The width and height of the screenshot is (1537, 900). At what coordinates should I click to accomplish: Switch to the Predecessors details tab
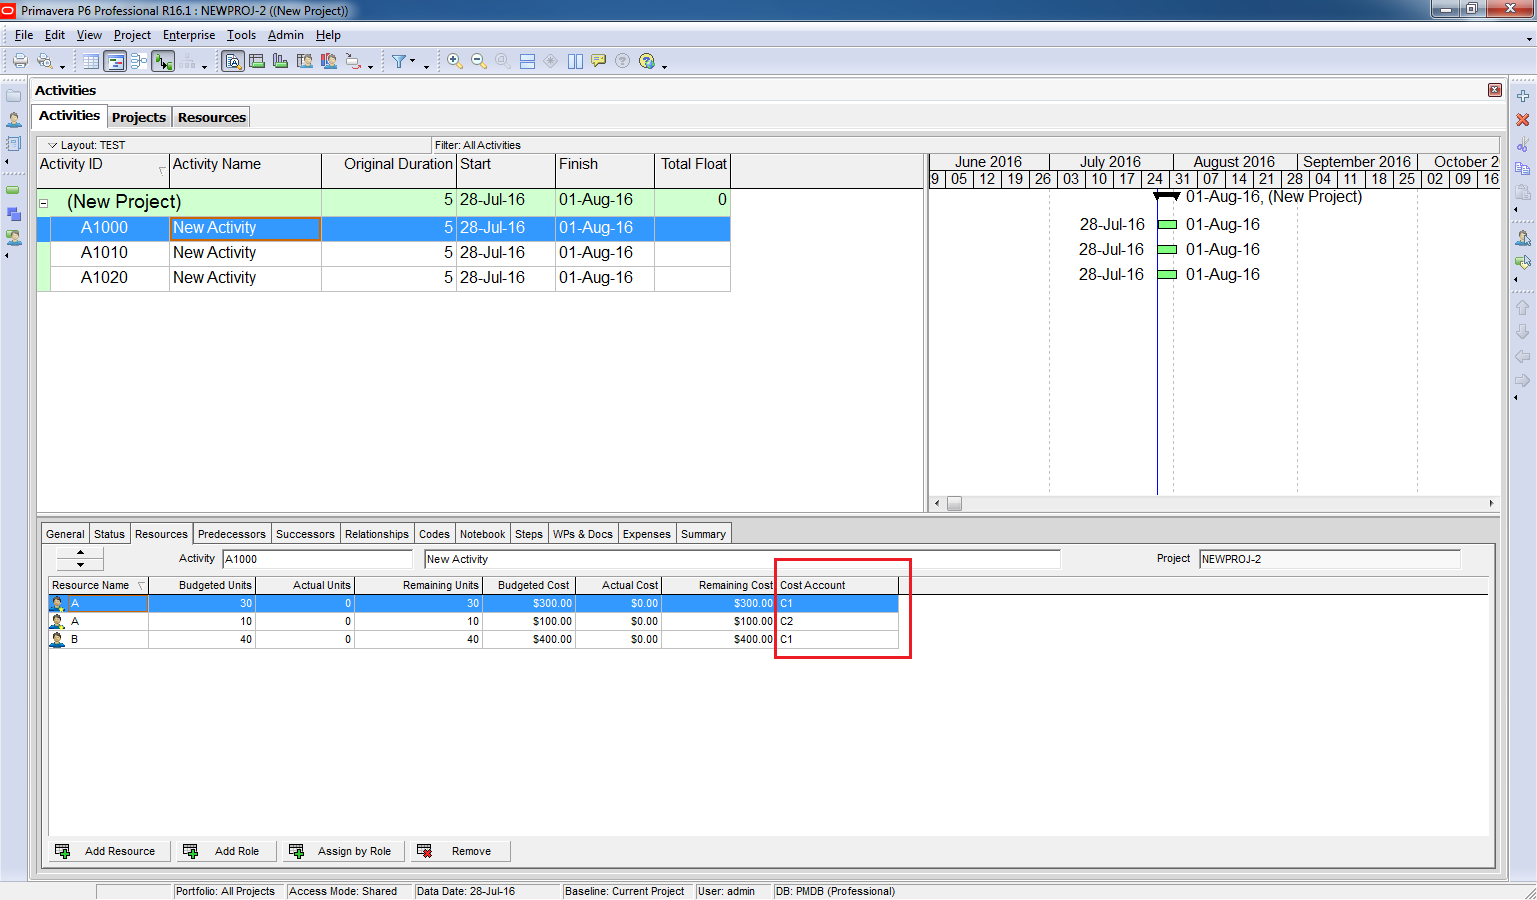[231, 534]
